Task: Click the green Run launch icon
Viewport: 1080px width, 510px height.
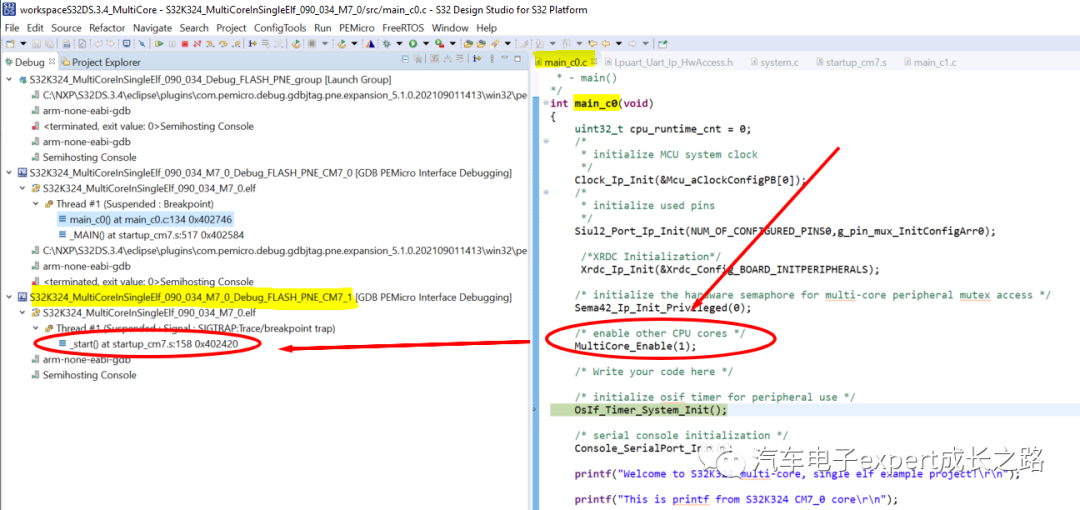Action: (x=413, y=43)
